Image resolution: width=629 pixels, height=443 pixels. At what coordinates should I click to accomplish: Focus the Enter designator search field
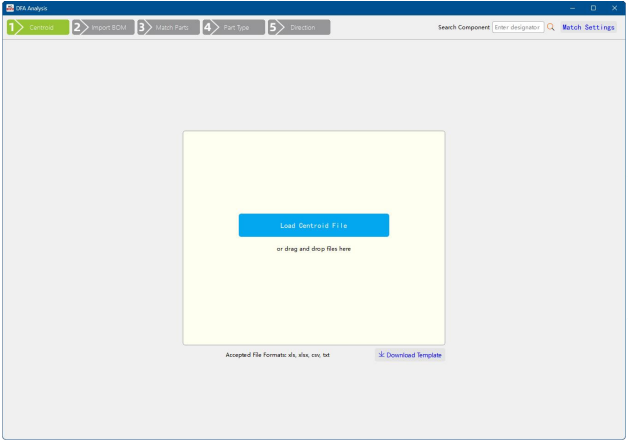point(518,27)
